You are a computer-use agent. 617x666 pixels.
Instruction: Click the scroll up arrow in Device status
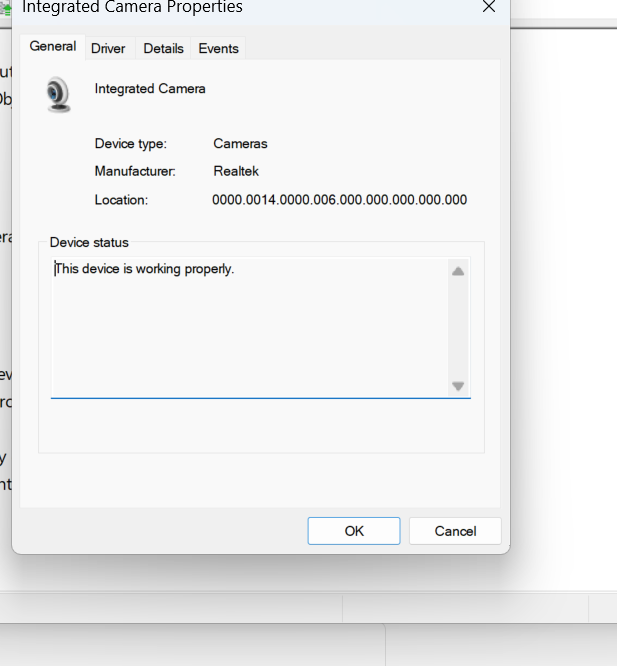(458, 271)
